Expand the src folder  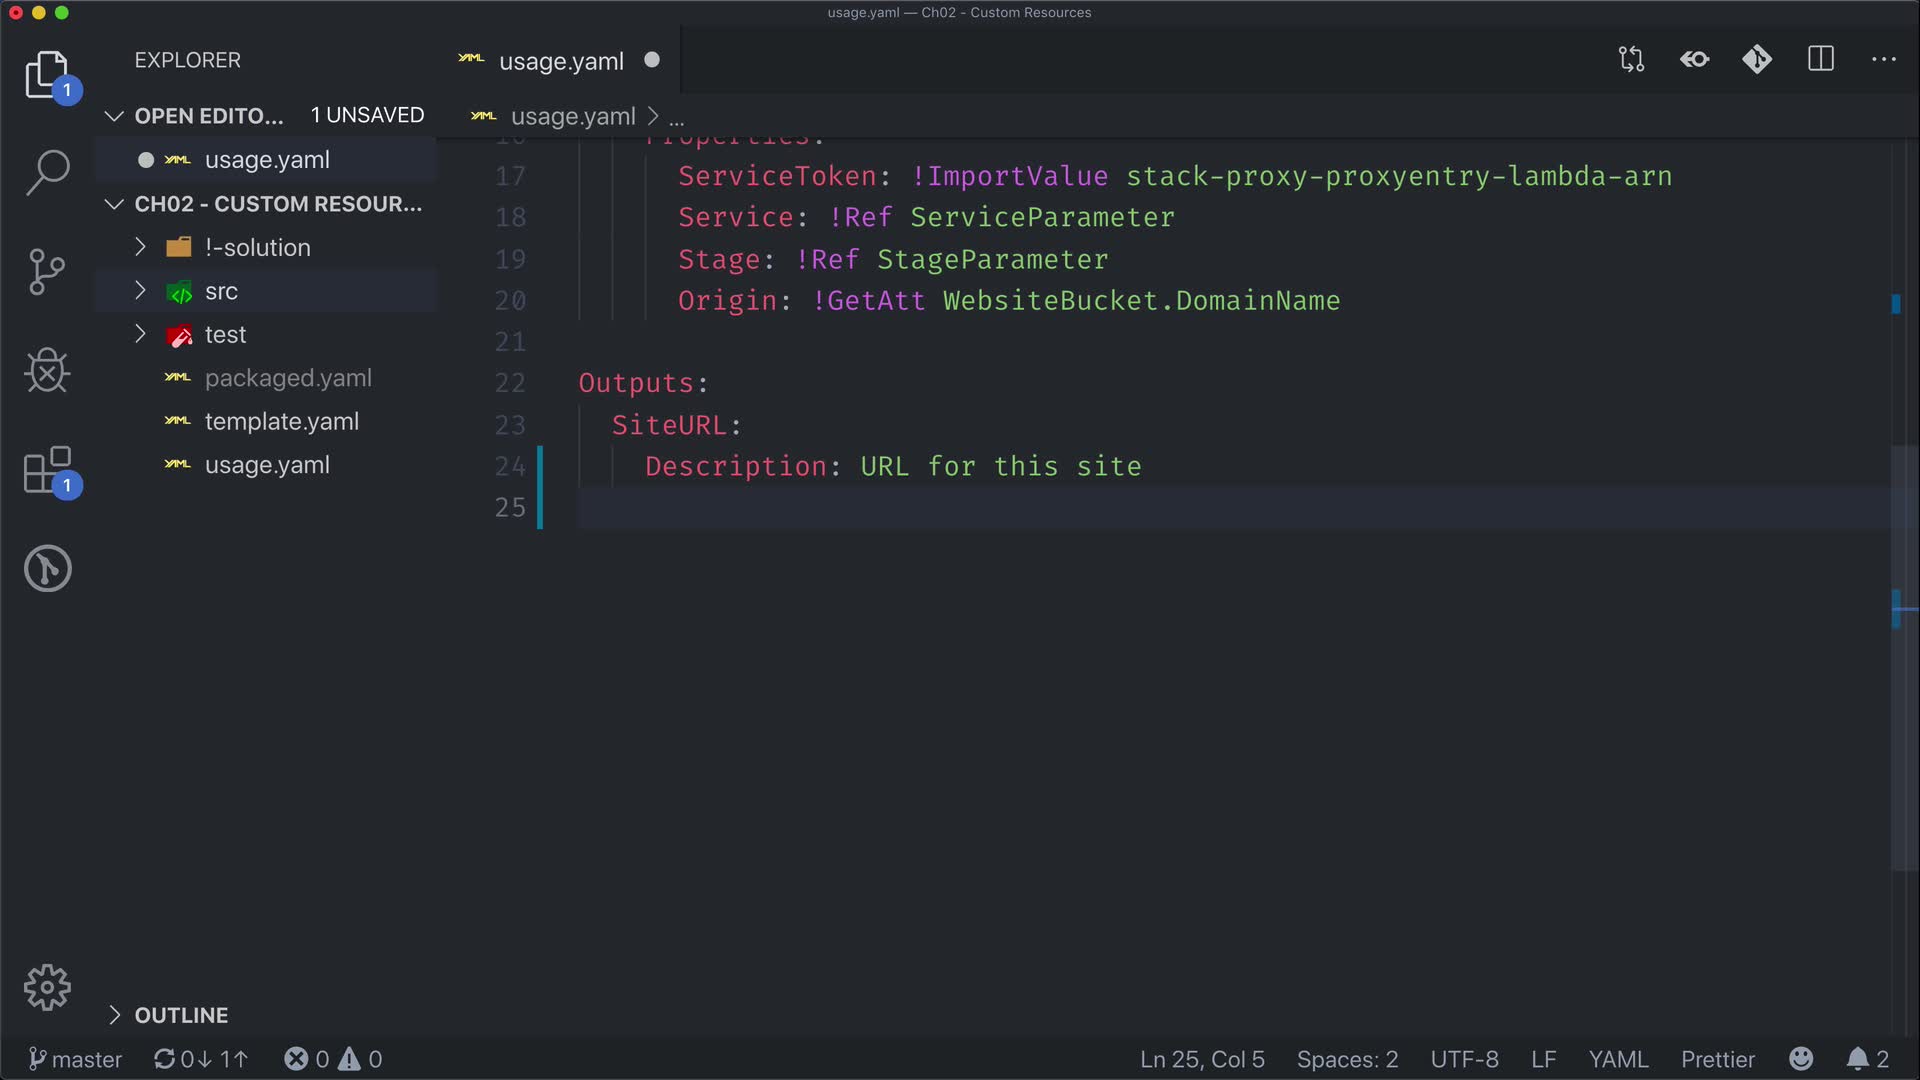pyautogui.click(x=221, y=291)
